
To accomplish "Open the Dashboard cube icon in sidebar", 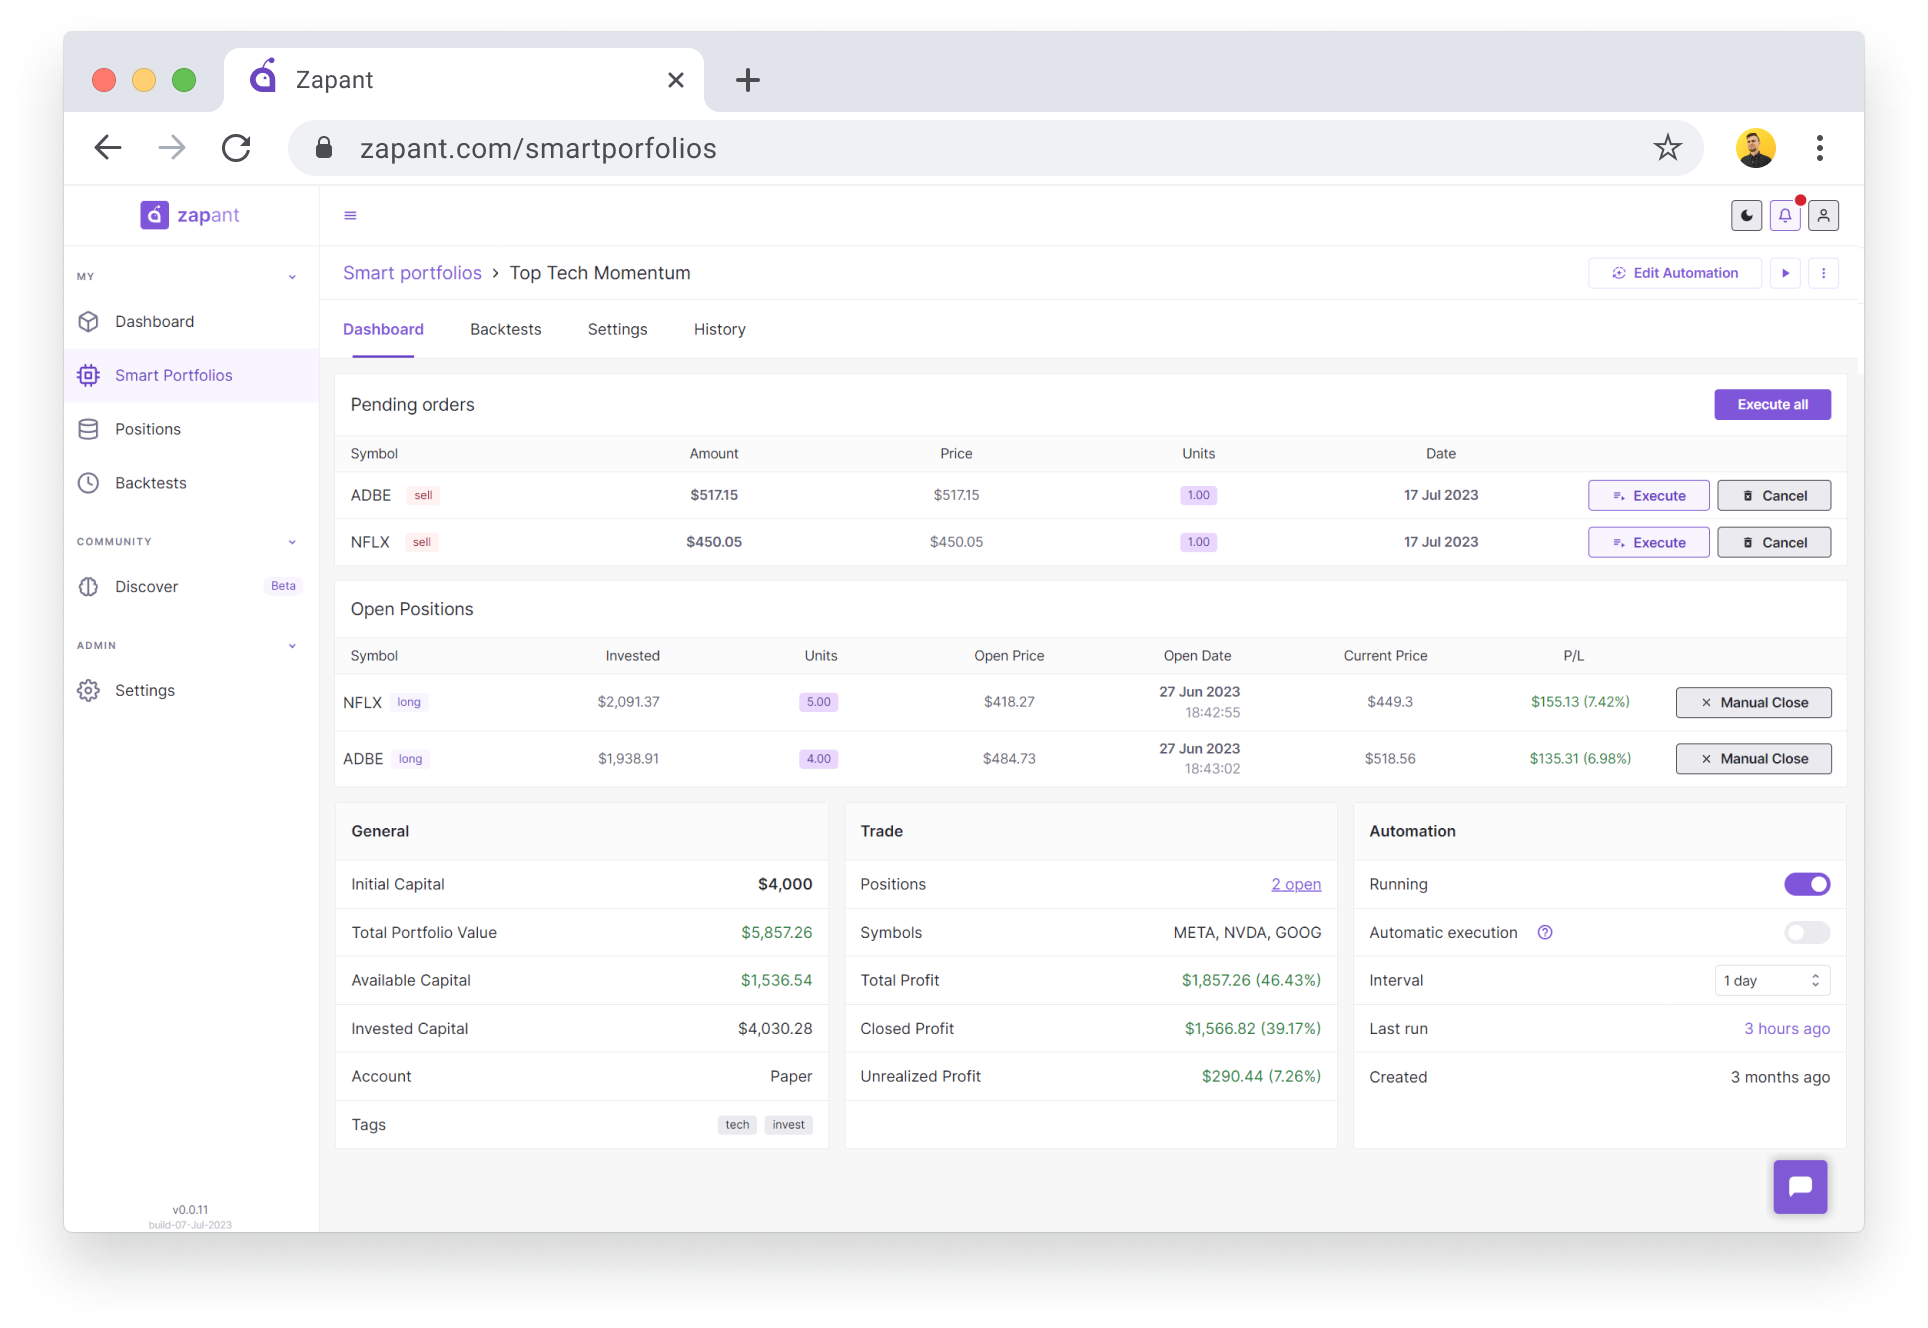I will (88, 321).
